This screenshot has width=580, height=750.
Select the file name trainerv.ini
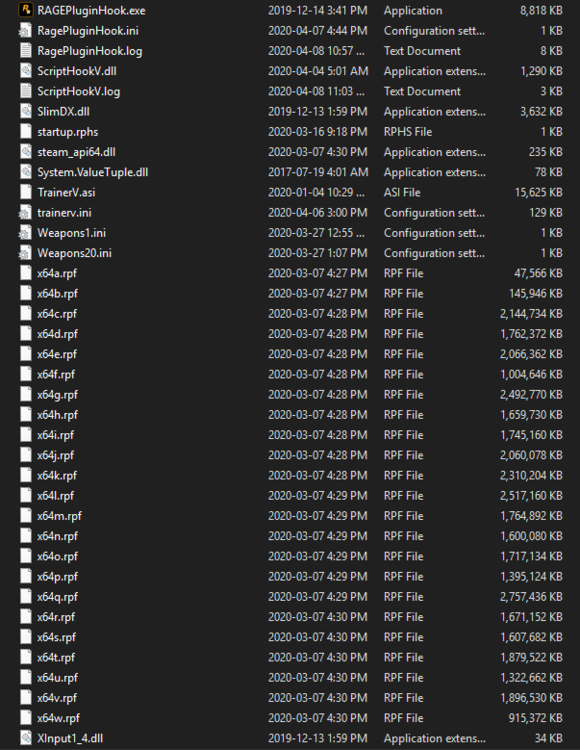click(x=65, y=212)
